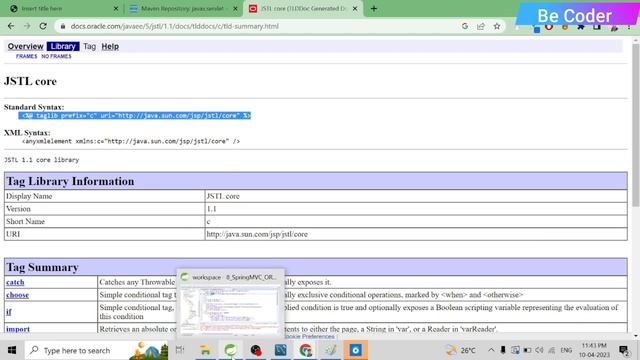Go forward in the browser history
640x360 pixels.
pos(27,26)
